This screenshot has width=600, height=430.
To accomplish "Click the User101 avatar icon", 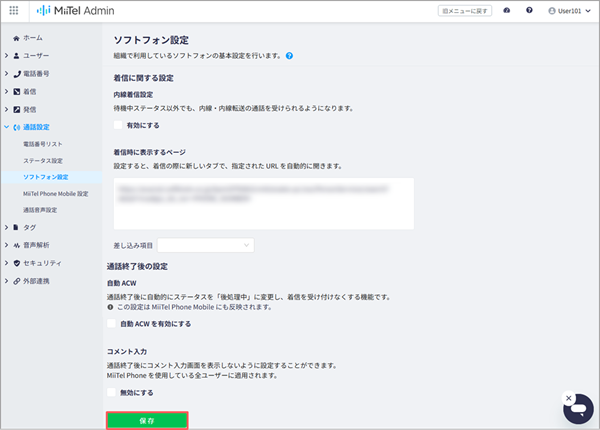I will tap(552, 11).
